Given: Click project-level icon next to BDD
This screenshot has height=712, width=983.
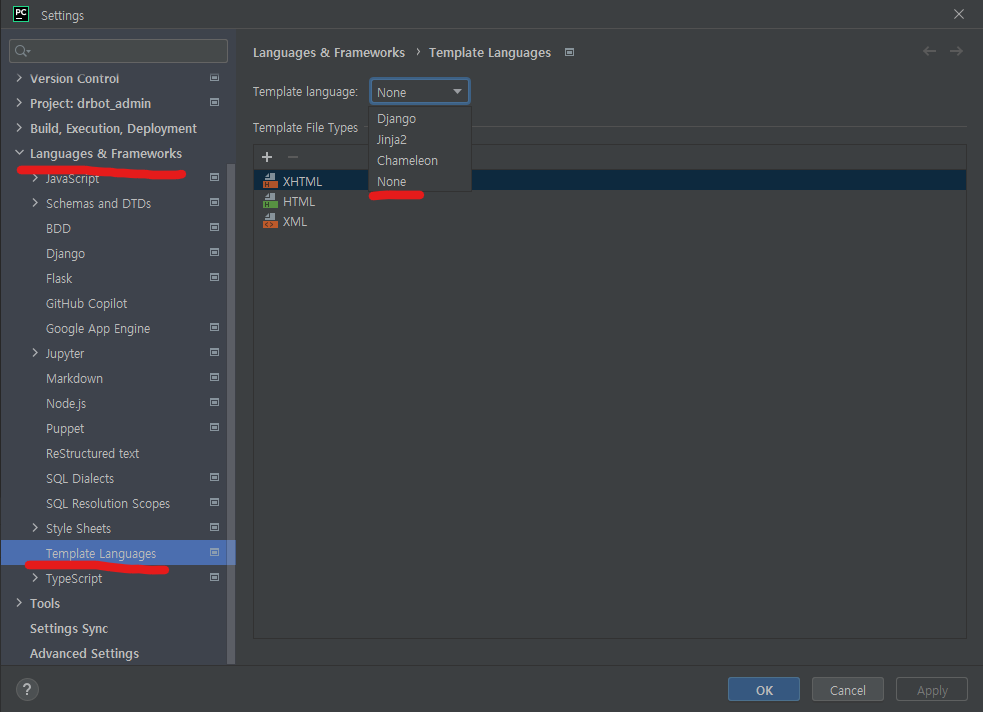Looking at the screenshot, I should [214, 228].
